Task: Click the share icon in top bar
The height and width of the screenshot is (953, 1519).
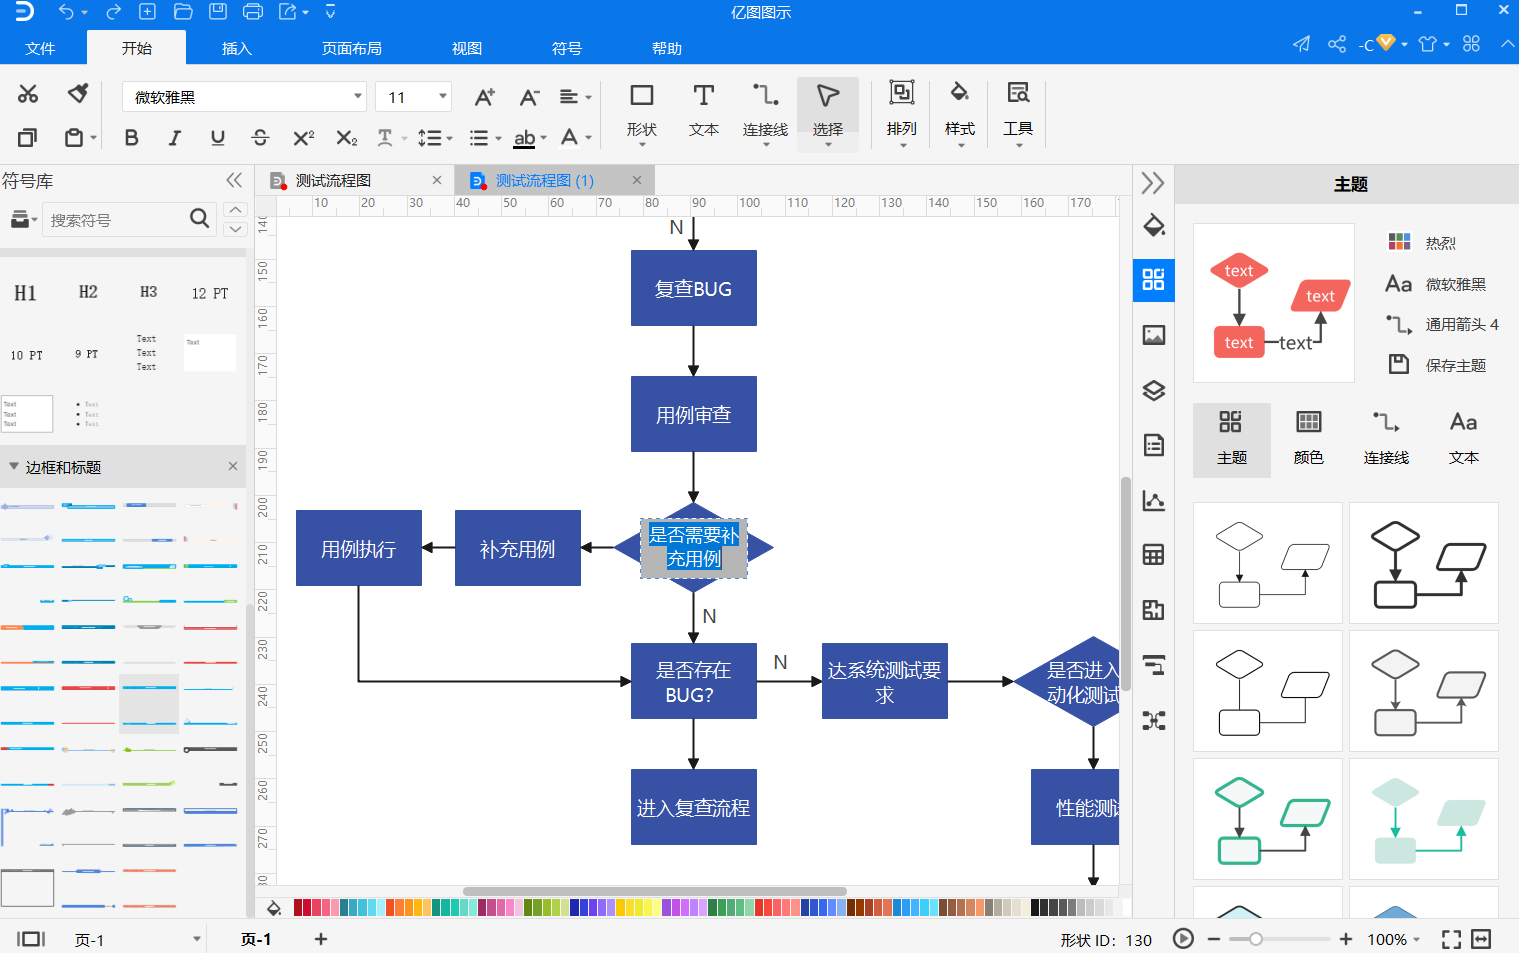Action: point(1337,44)
